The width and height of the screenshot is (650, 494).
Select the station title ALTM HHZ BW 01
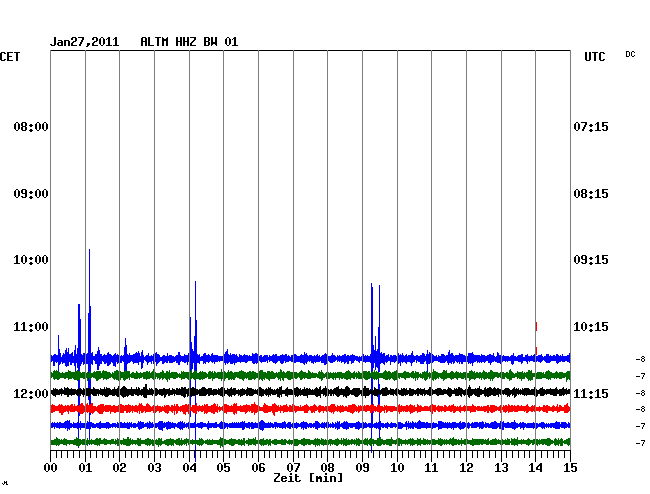click(x=189, y=42)
